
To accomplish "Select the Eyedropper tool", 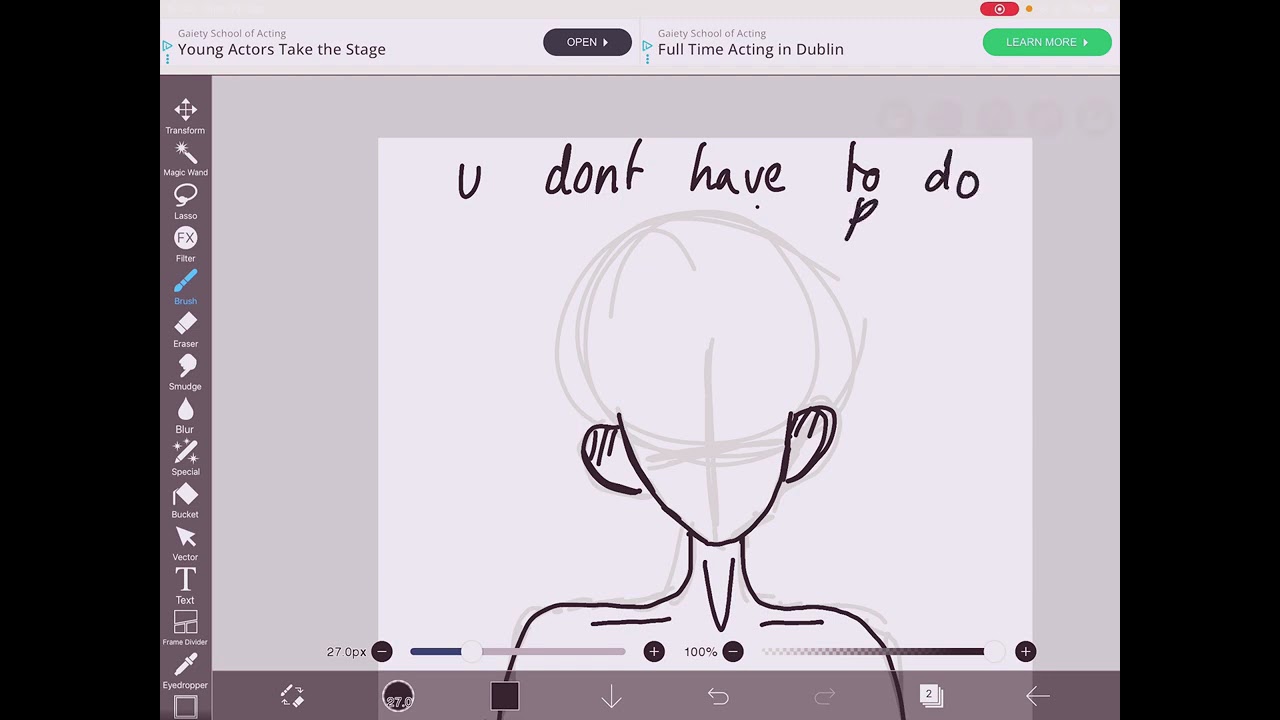I will (x=185, y=671).
